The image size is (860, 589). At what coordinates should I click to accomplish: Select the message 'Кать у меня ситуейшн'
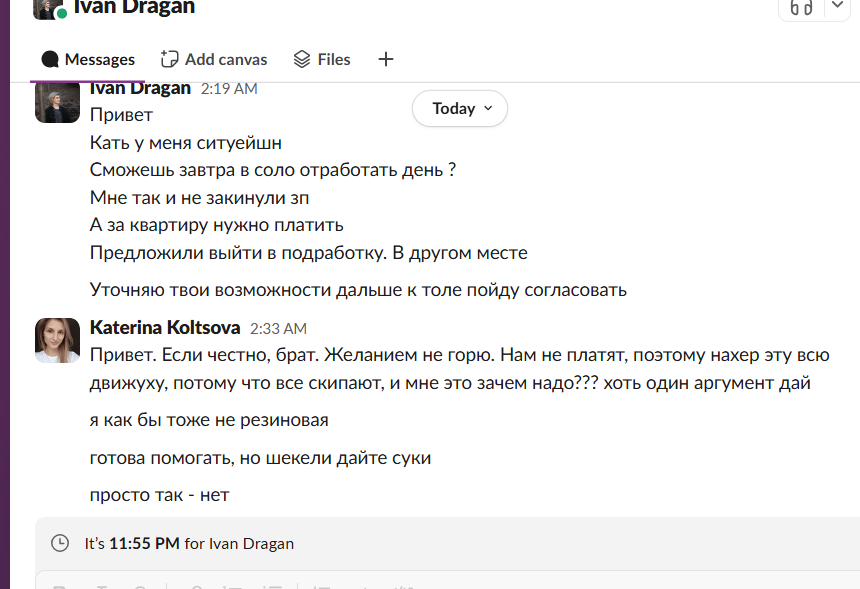click(185, 143)
